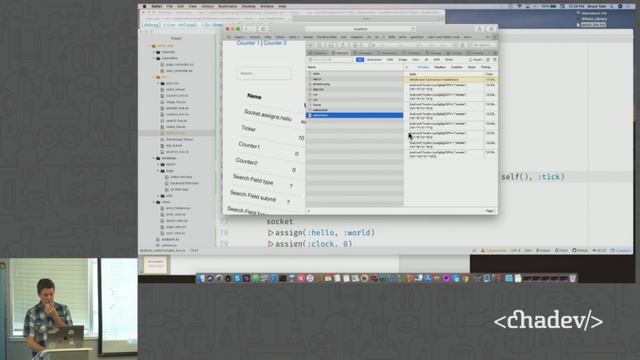The width and height of the screenshot is (640, 360).
Task: Open the Cookies detail tab
Action: [457, 67]
